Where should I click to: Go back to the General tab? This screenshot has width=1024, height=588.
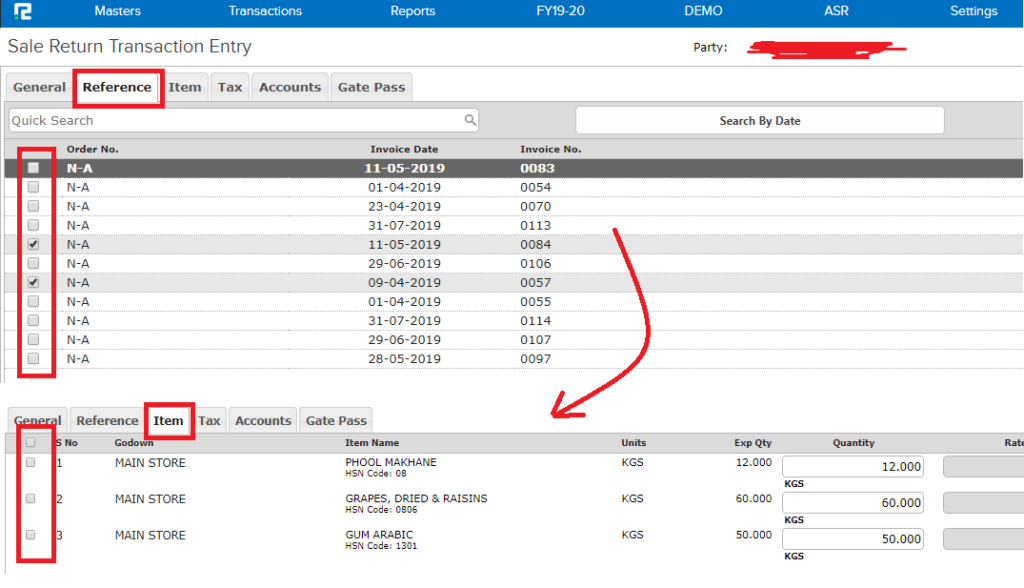pyautogui.click(x=39, y=87)
